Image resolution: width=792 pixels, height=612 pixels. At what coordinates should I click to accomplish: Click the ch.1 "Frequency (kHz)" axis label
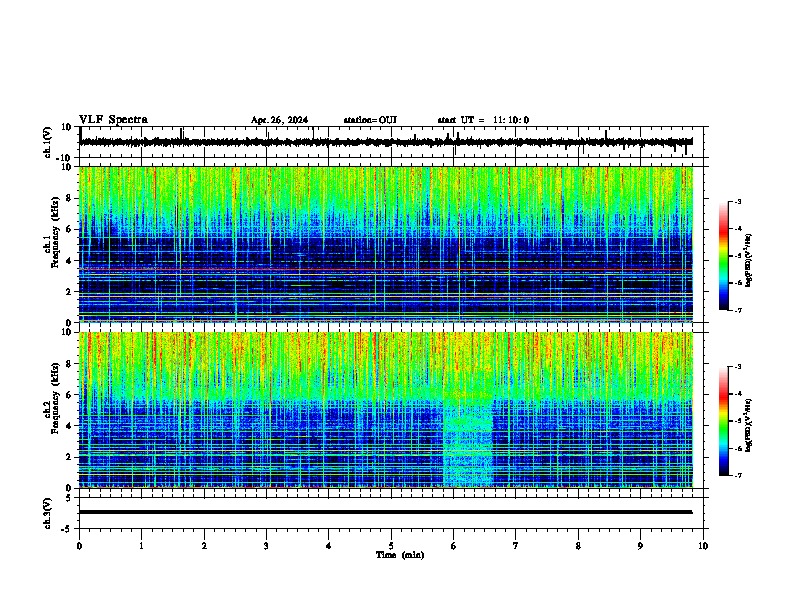[55, 233]
